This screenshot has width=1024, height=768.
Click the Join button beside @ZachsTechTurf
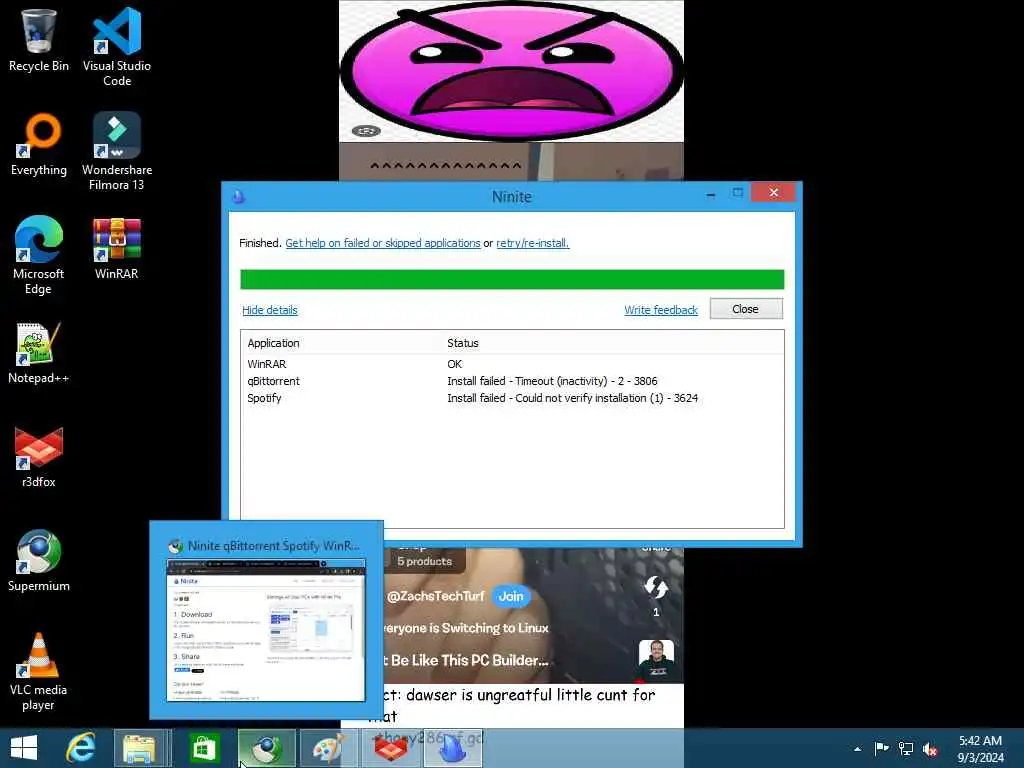511,596
